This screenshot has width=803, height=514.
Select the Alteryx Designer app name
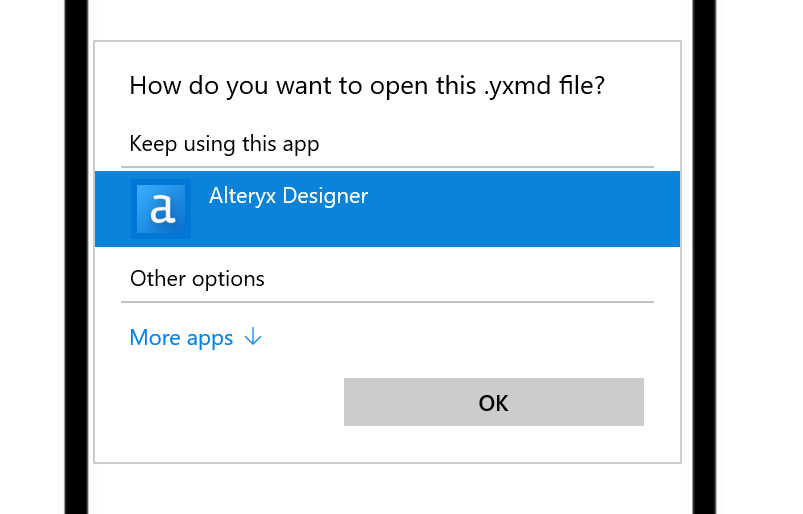coord(288,196)
